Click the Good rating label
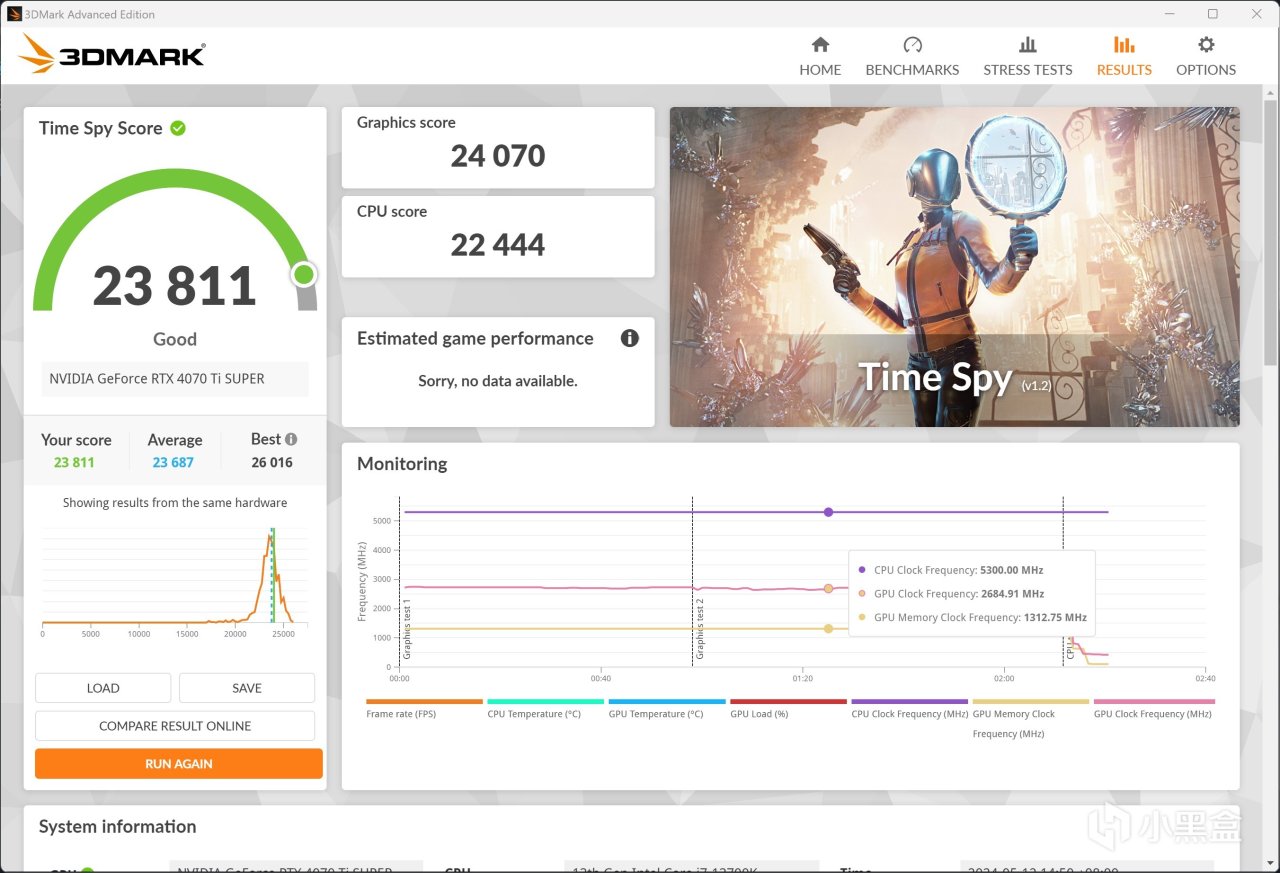Image resolution: width=1280 pixels, height=873 pixels. click(x=175, y=339)
